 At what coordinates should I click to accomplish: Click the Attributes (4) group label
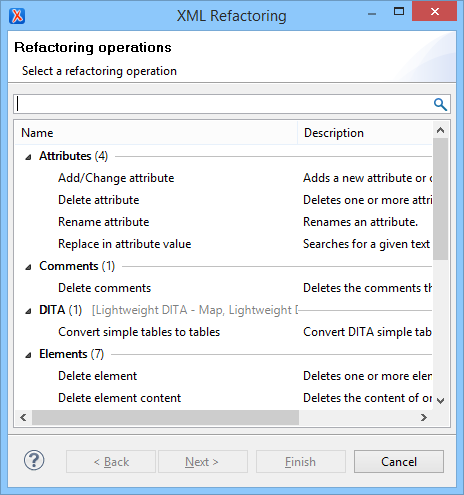pyautogui.click(x=73, y=156)
